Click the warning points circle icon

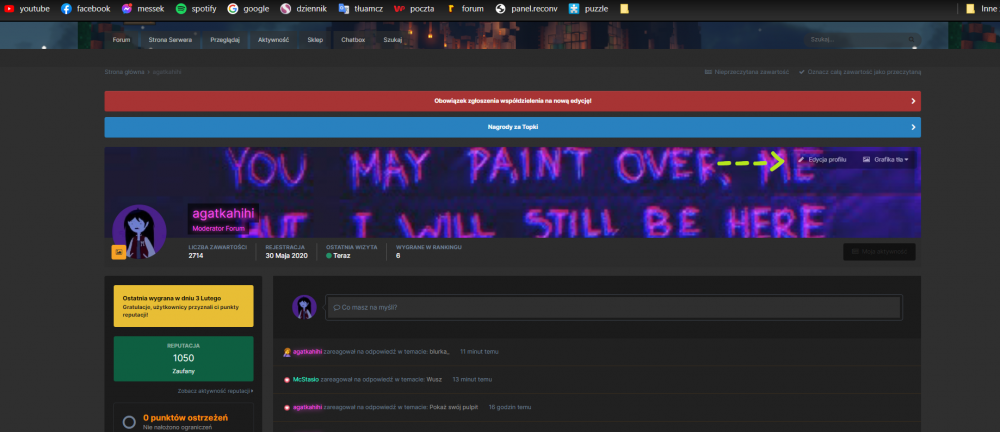coord(129,422)
